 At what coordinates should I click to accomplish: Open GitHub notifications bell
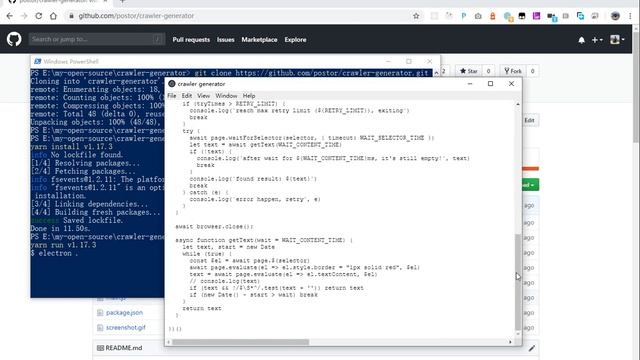pos(581,40)
